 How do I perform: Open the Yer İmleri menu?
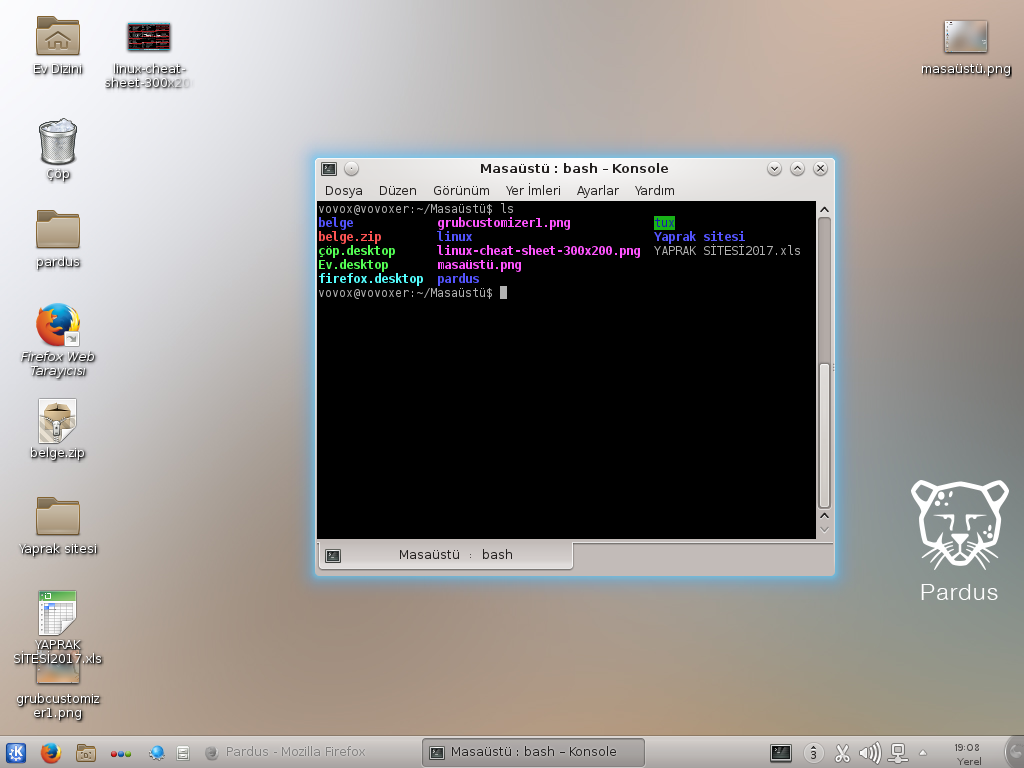(x=533, y=190)
